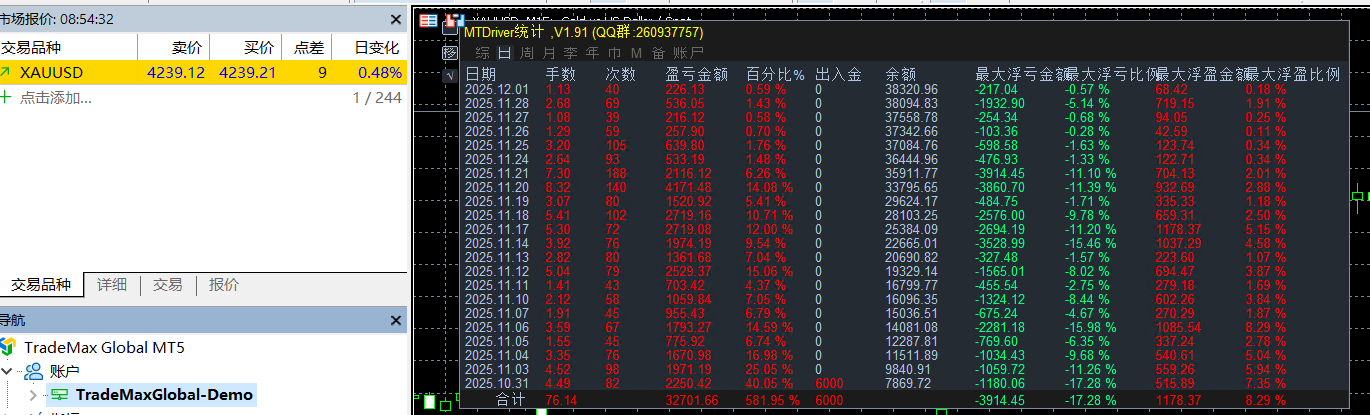Click the 手数 column header
Screen dimensions: 1370x415
tap(560, 74)
